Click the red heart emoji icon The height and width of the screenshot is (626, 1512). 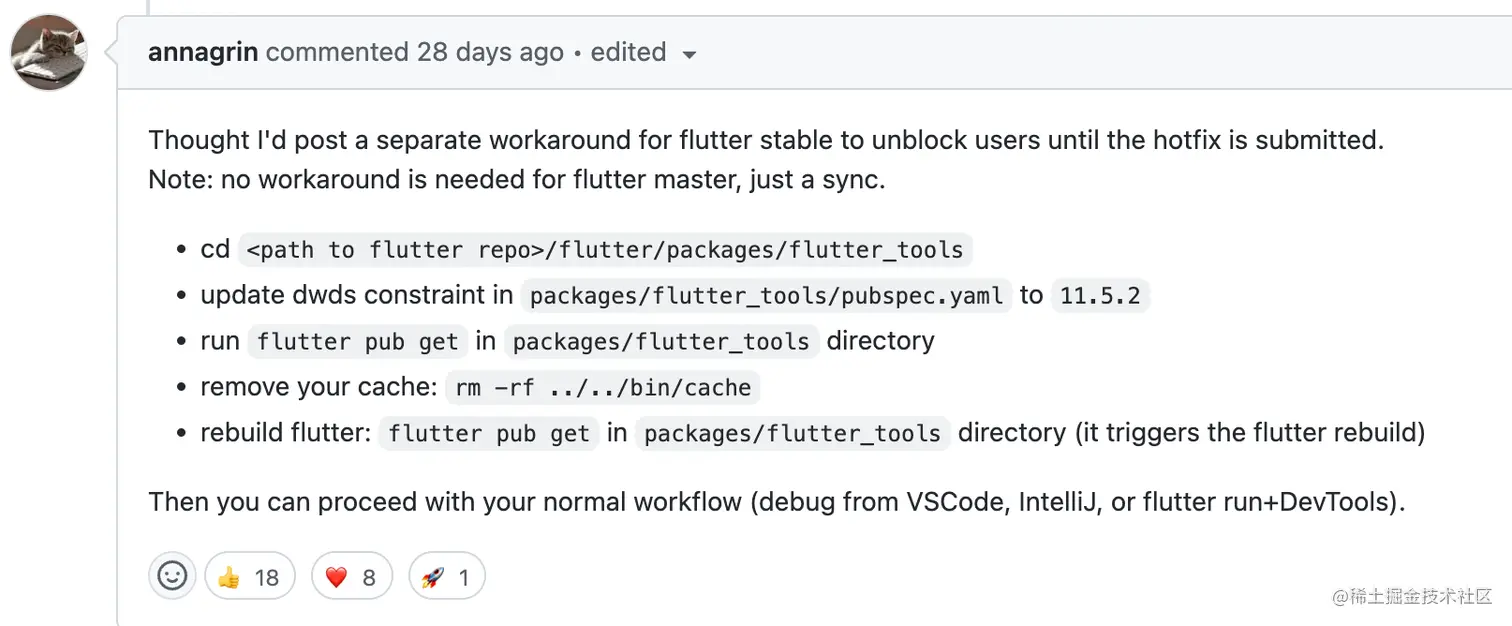336,577
